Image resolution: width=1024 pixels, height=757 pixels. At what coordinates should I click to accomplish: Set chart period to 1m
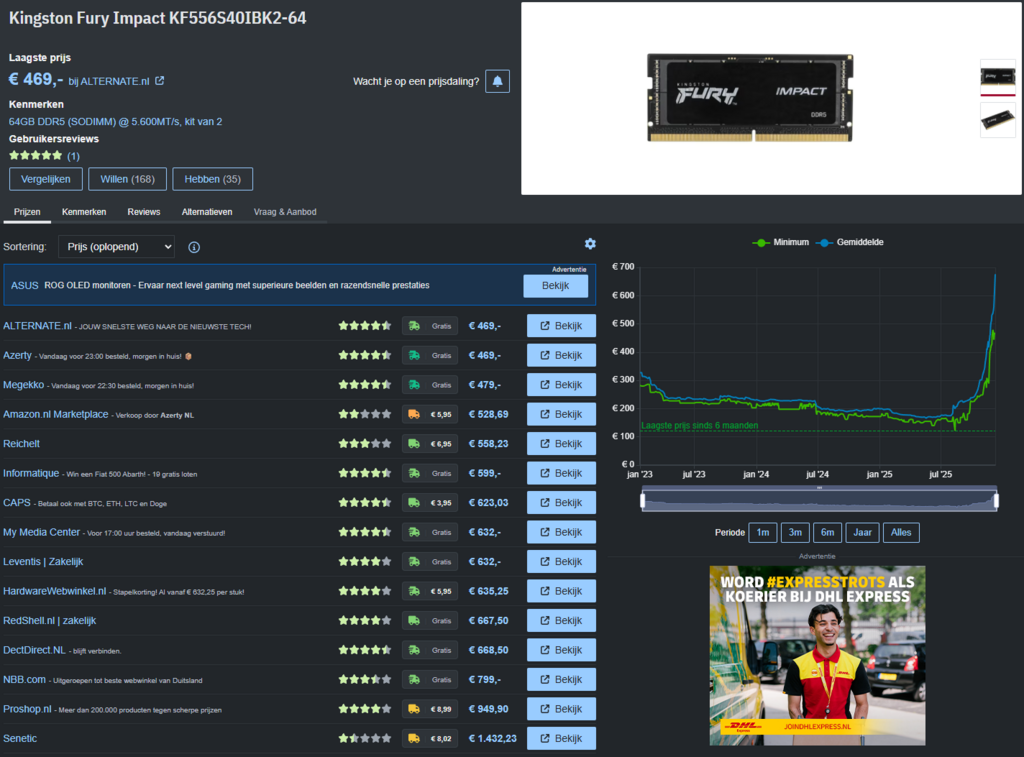click(763, 532)
